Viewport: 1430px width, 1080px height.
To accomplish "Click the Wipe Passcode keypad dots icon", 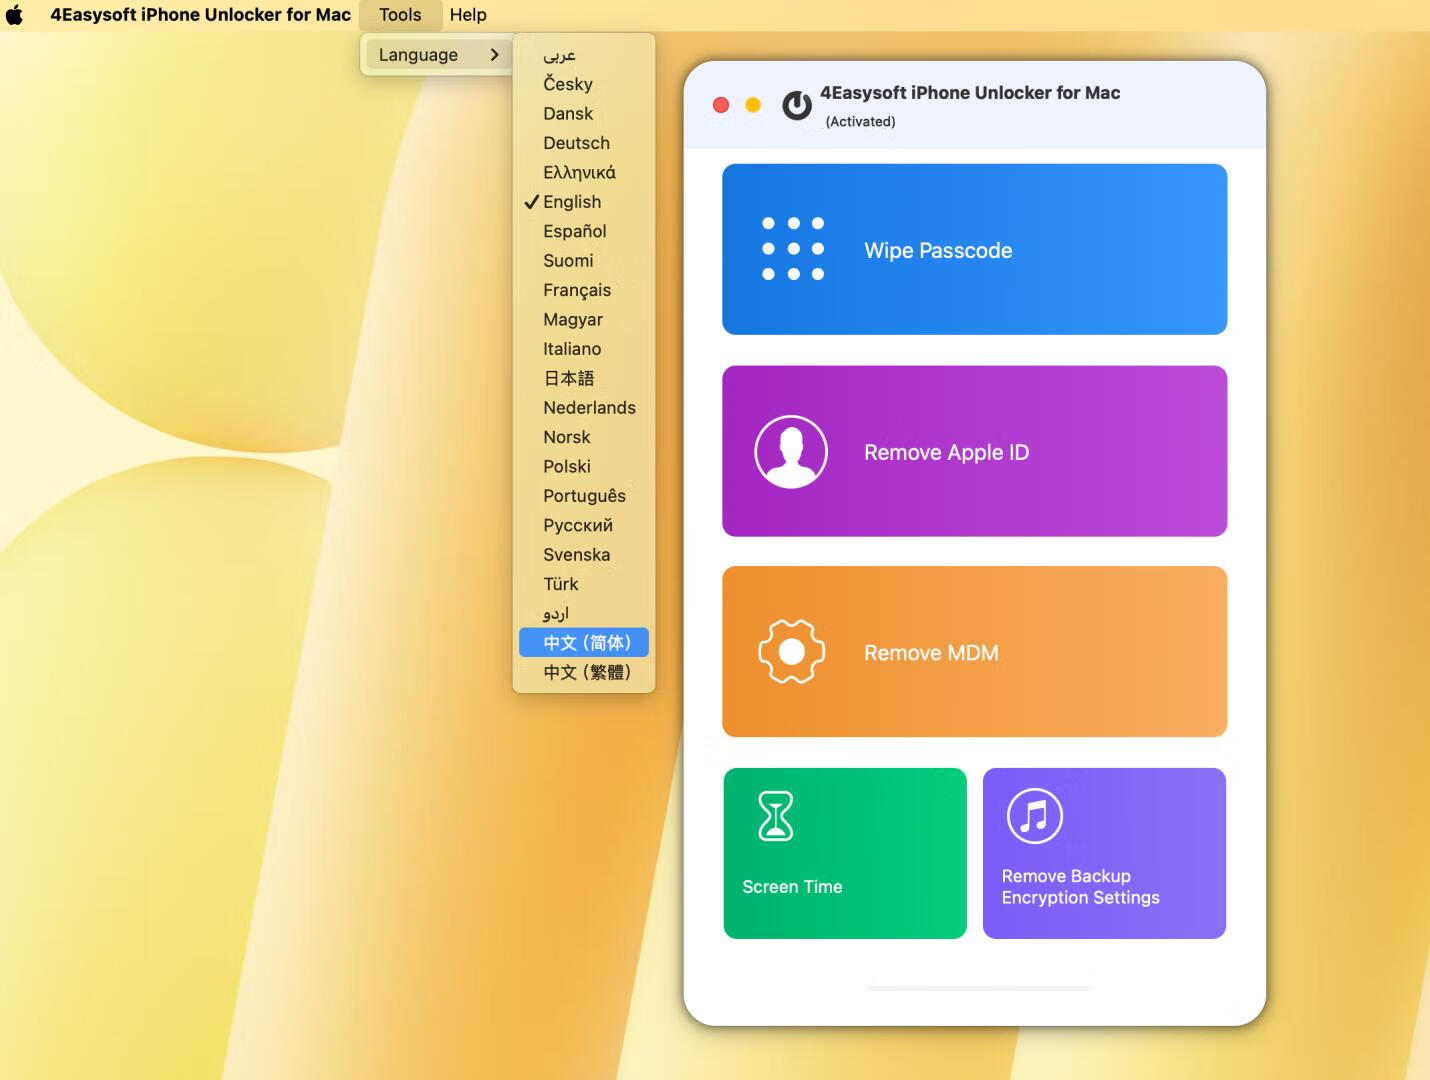I will tap(793, 249).
